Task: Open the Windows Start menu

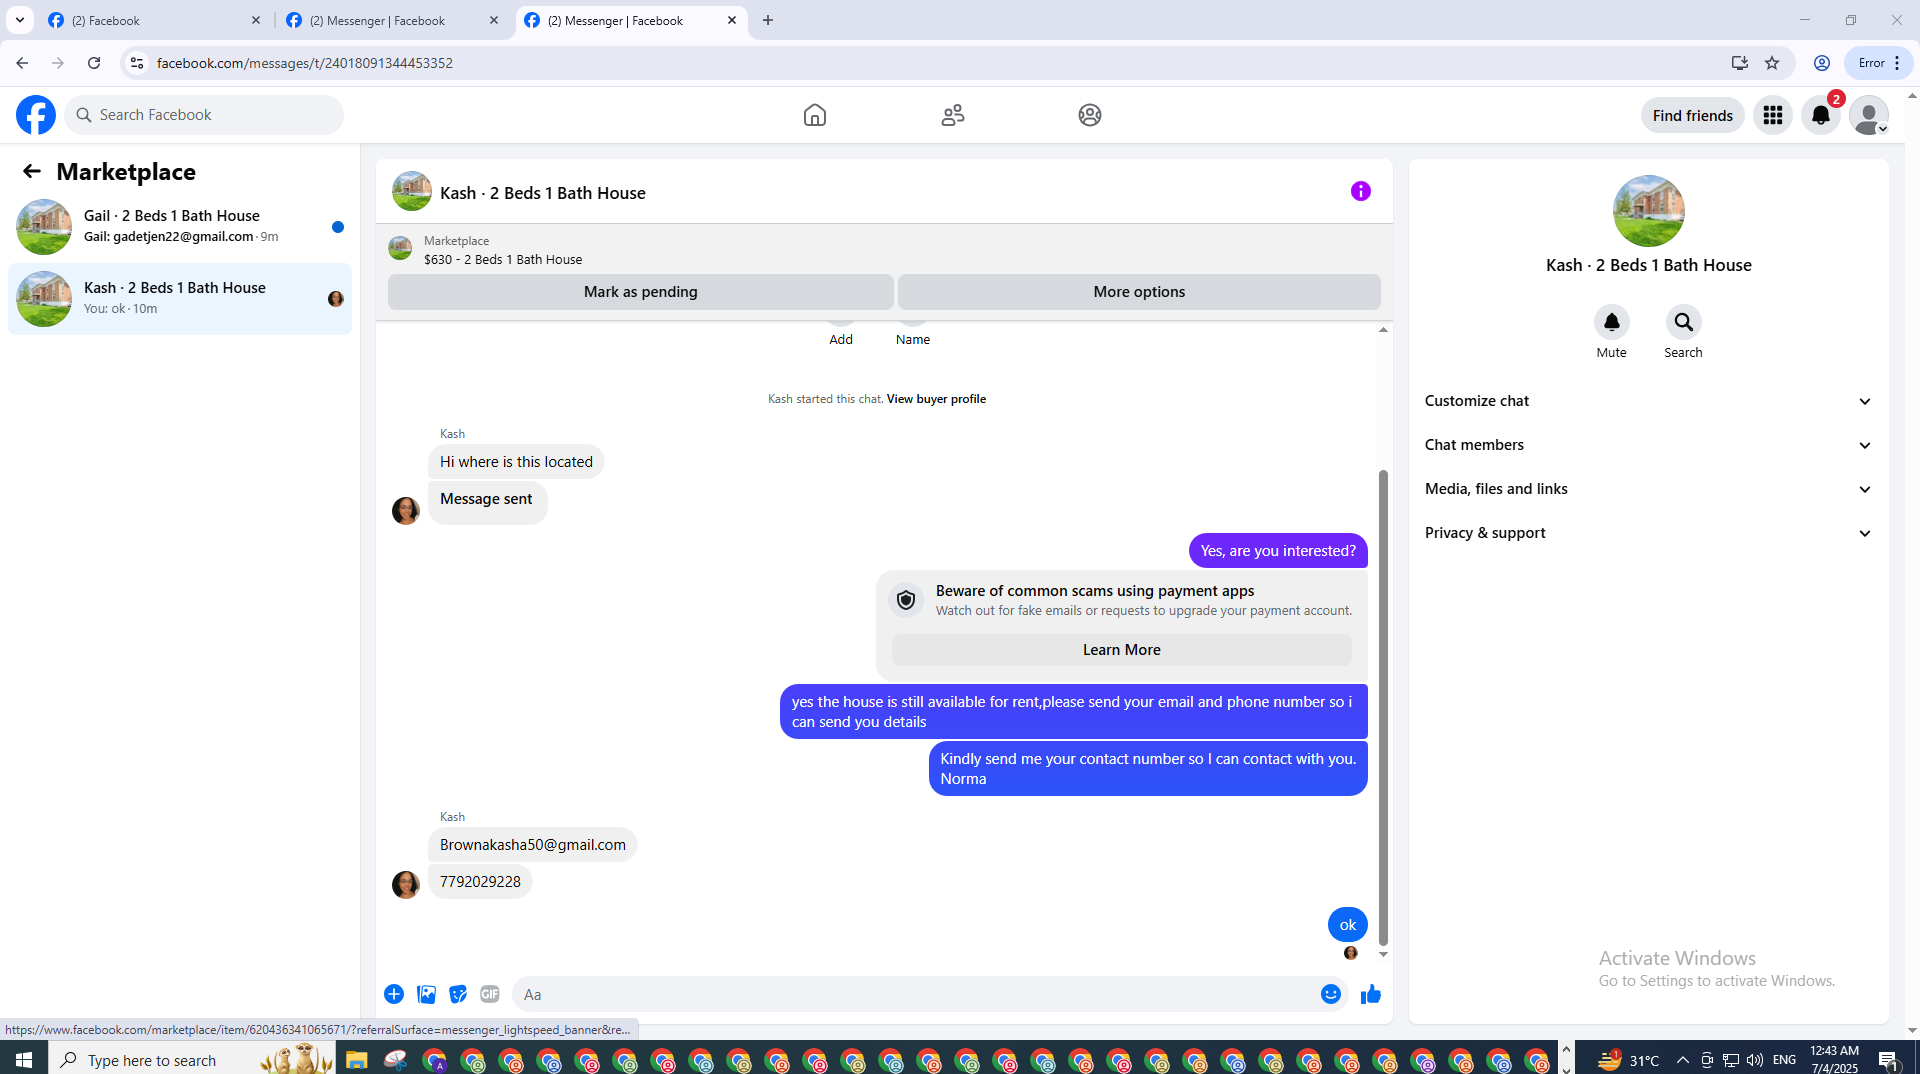Action: (24, 1059)
